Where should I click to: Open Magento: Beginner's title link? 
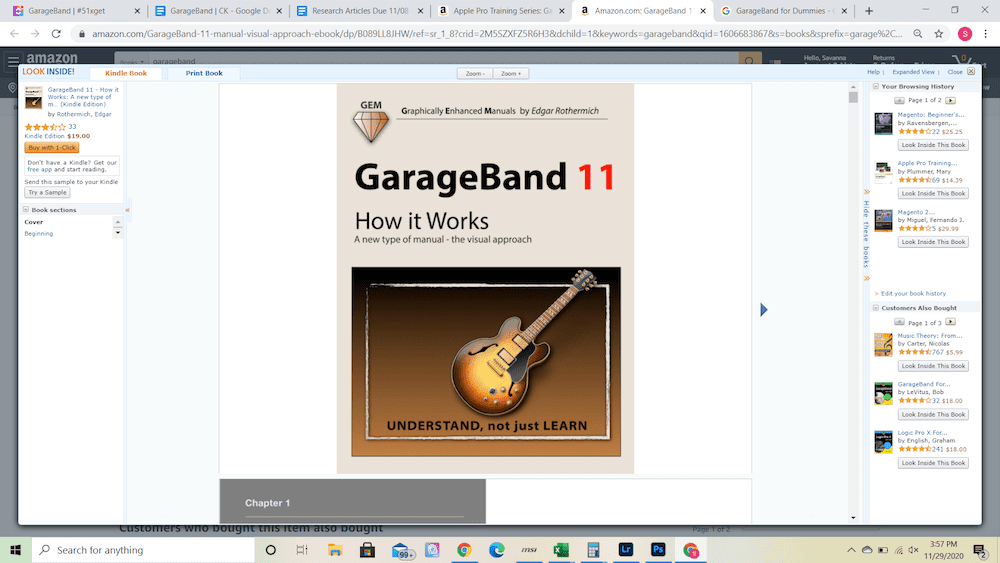click(931, 115)
